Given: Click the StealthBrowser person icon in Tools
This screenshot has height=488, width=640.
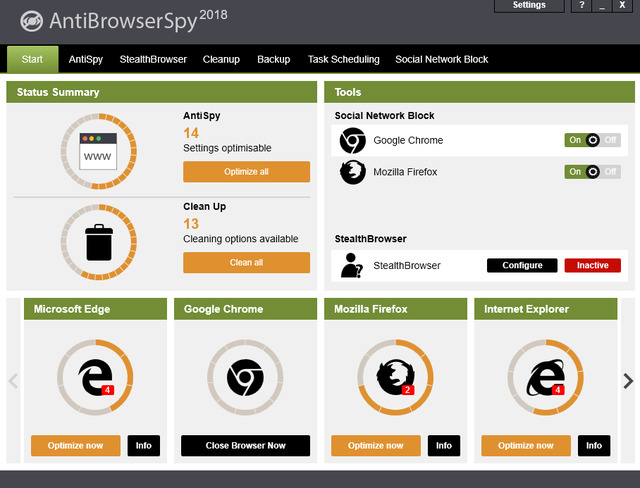Looking at the screenshot, I should coord(352,265).
